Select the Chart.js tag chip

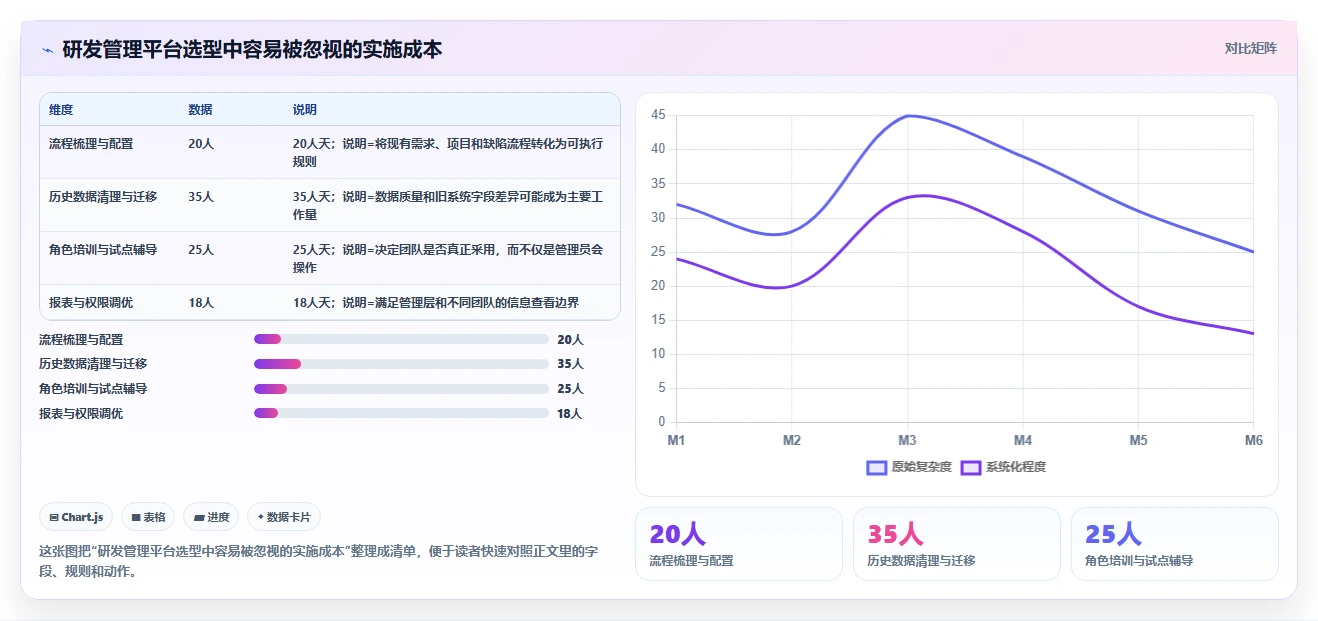click(76, 517)
